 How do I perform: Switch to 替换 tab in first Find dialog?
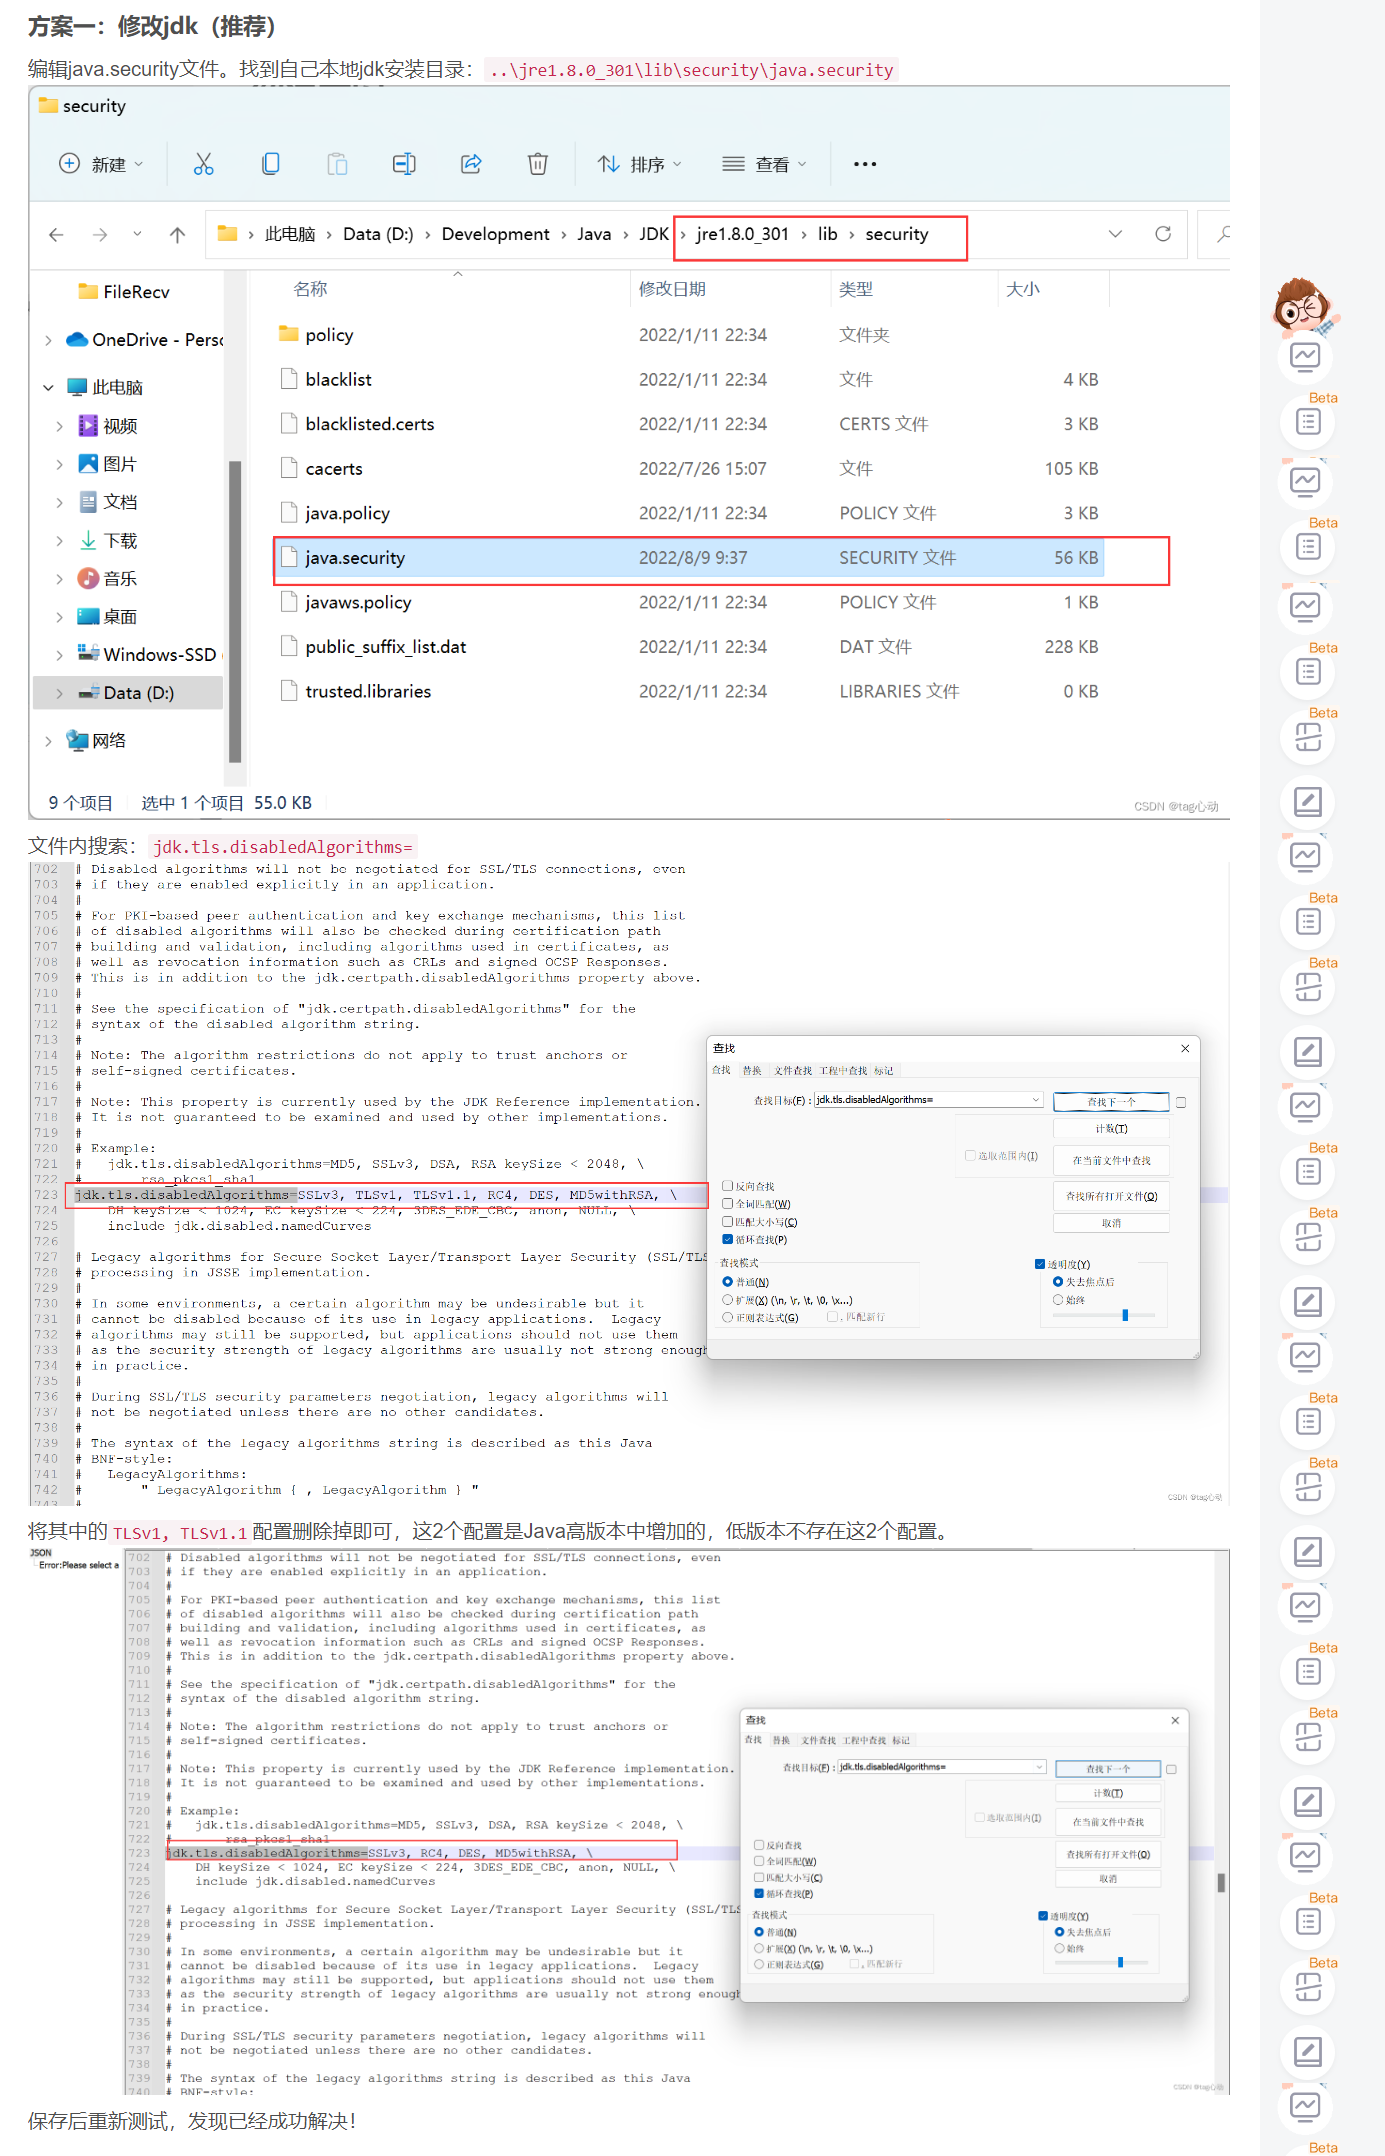752,1071
